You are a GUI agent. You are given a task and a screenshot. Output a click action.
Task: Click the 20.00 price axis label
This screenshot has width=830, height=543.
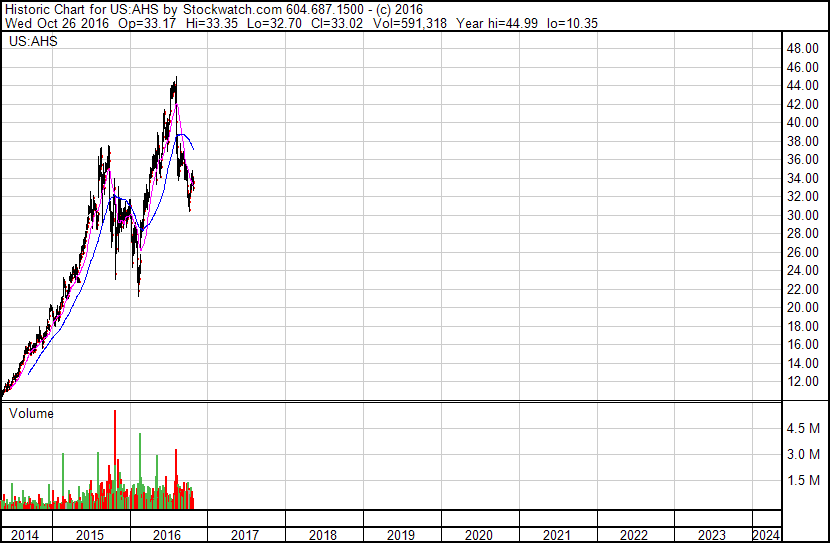pos(802,307)
